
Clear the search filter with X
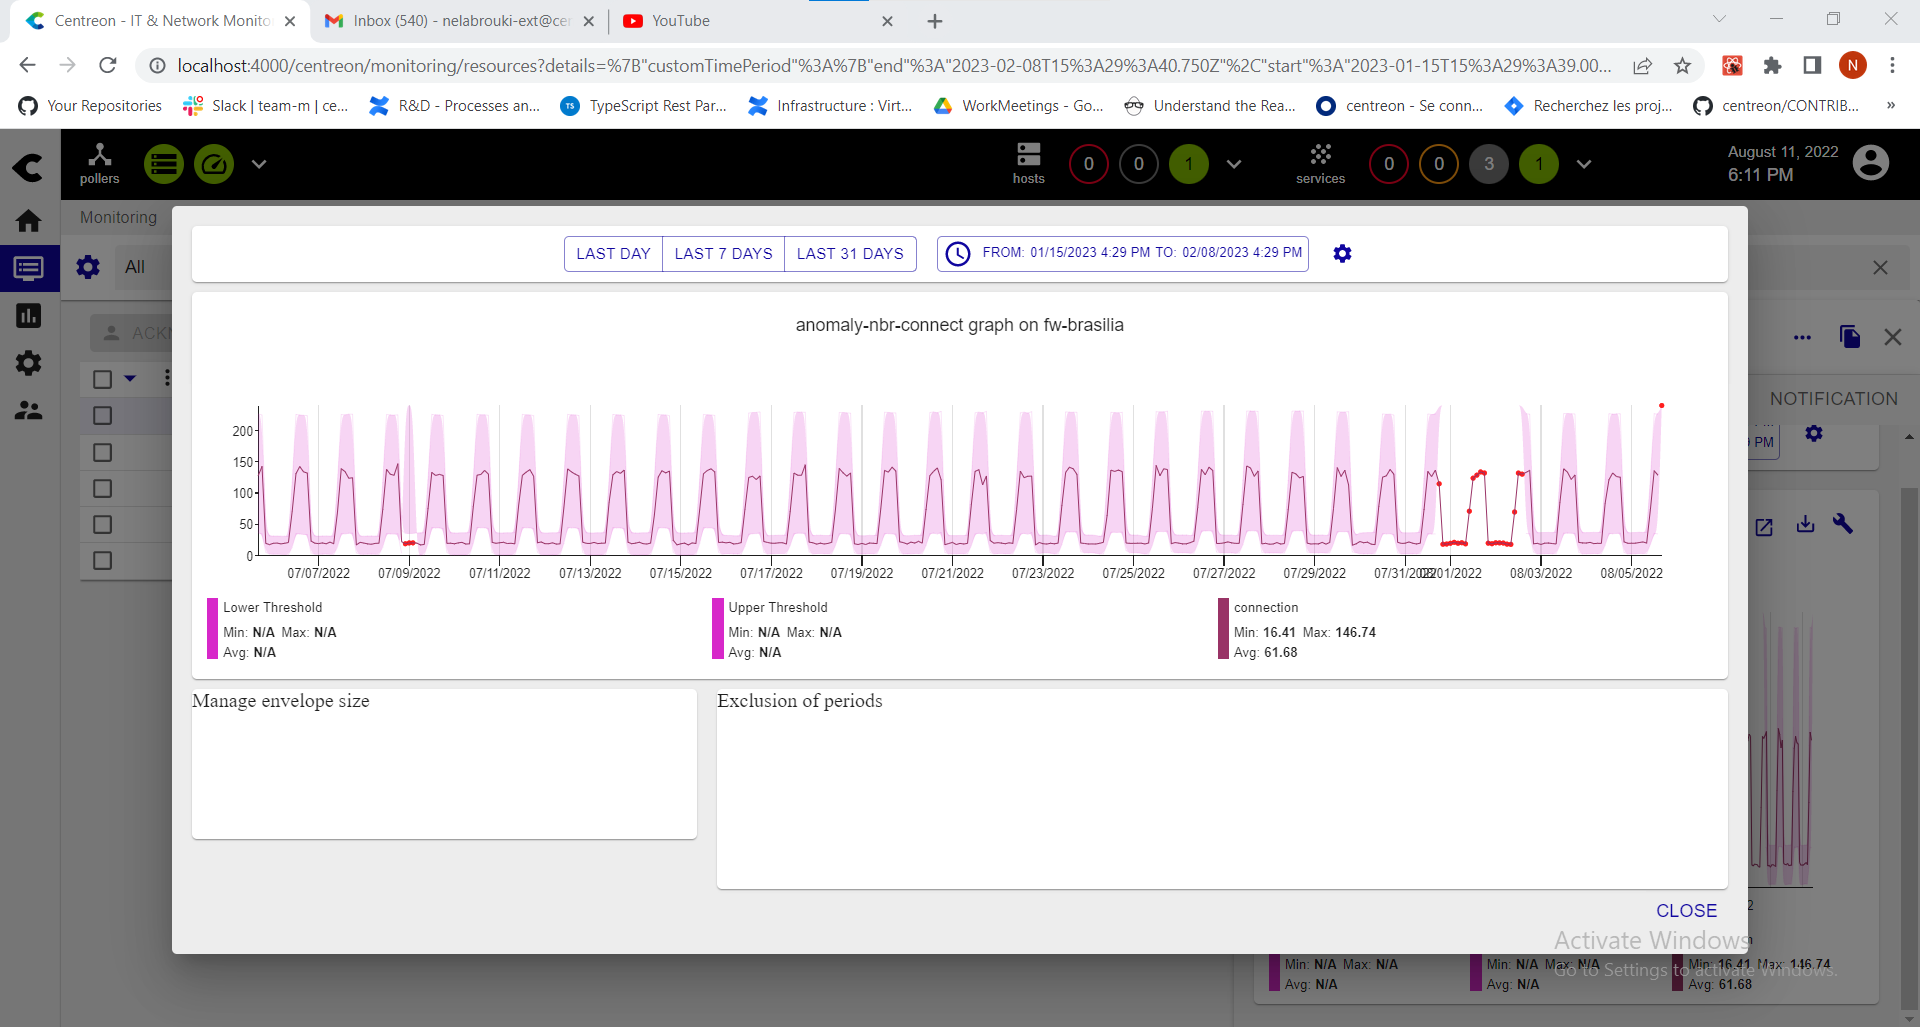point(1880,268)
